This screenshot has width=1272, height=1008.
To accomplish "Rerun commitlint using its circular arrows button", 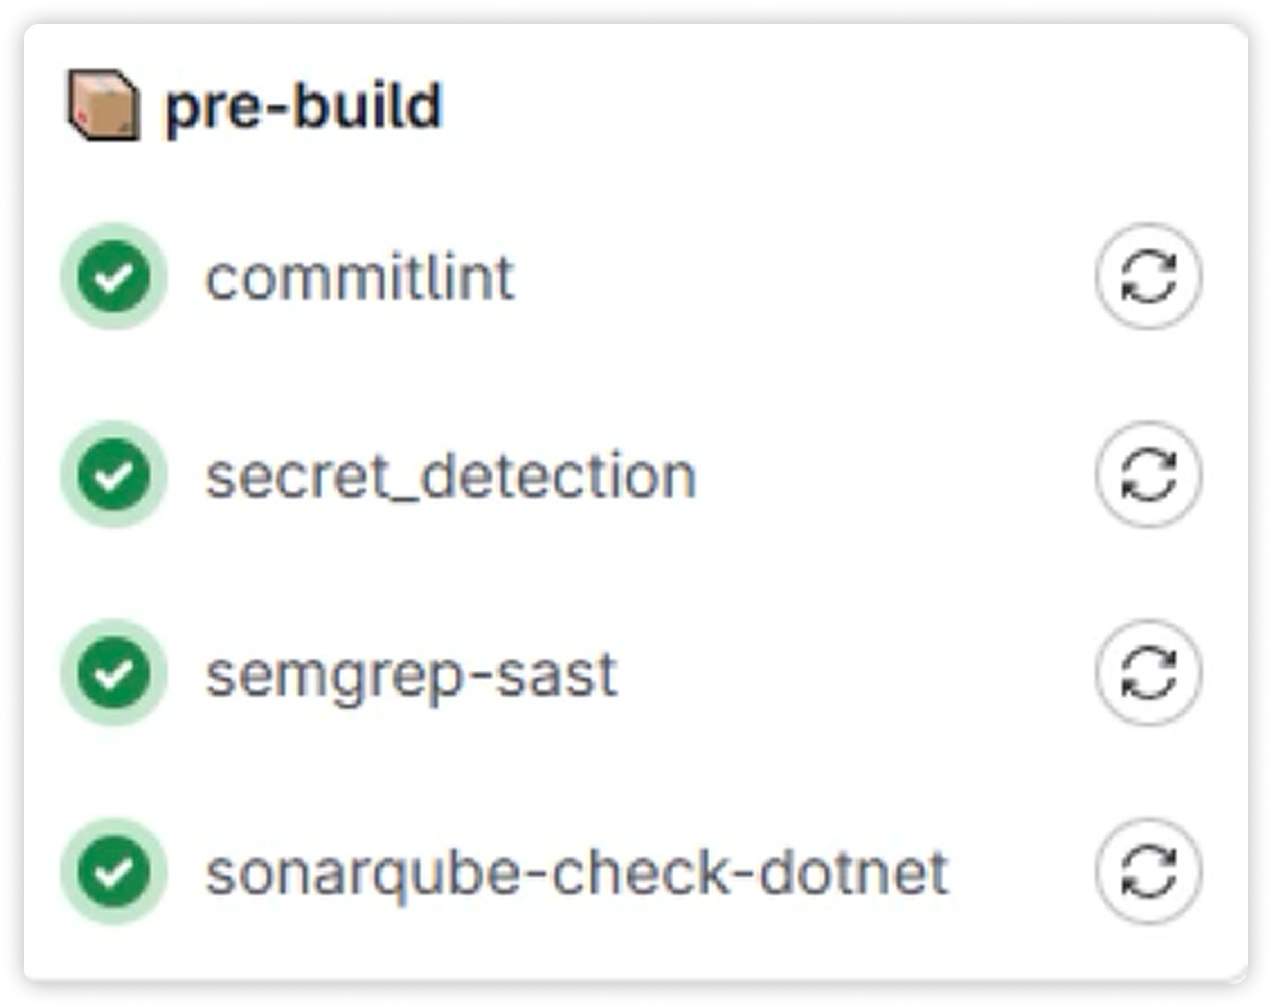I will point(1148,277).
